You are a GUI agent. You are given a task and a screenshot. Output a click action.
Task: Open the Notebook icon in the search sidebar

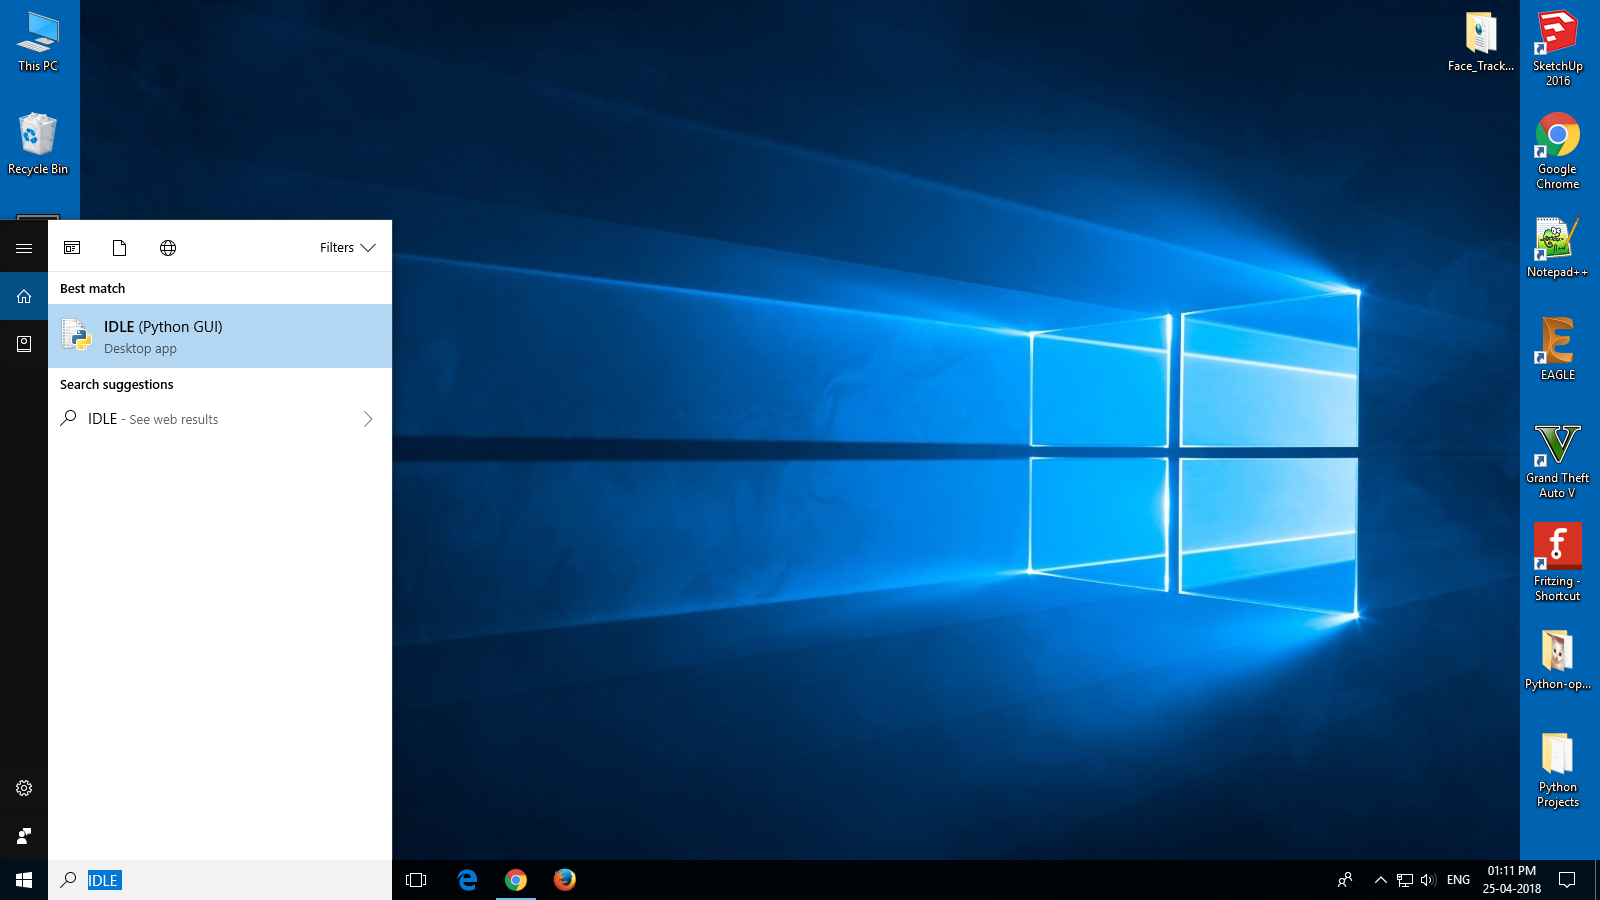click(24, 344)
